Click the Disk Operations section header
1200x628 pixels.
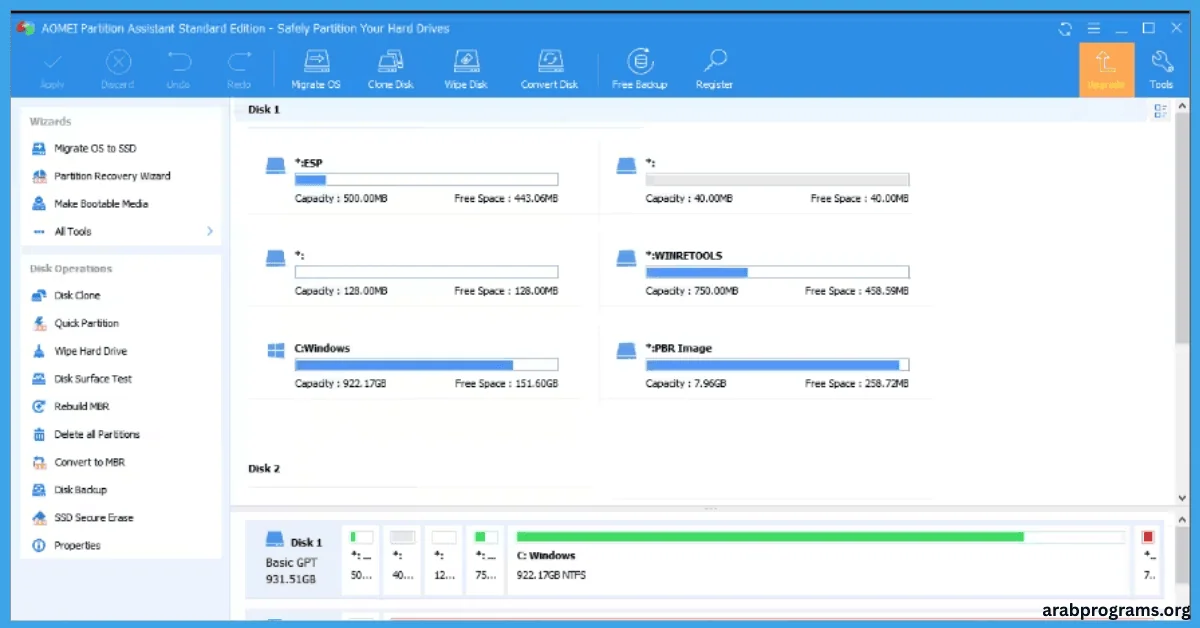pos(71,269)
